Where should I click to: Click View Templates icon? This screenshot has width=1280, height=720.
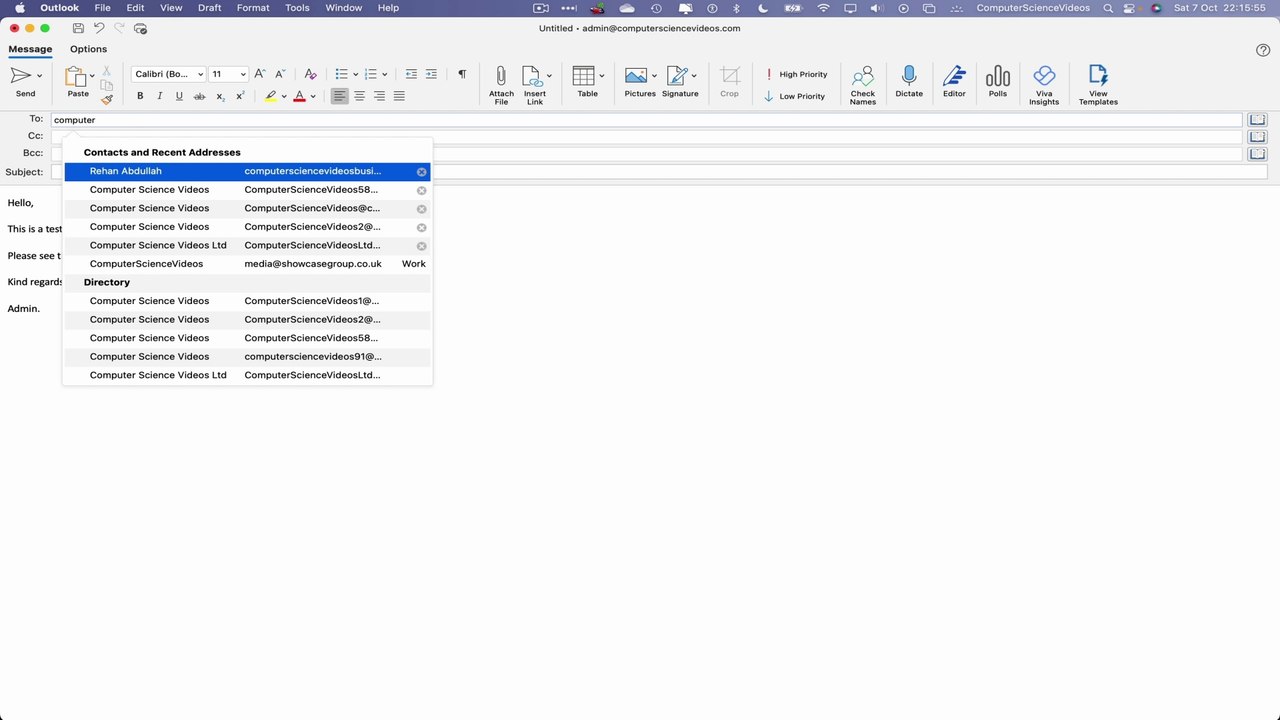coord(1098,77)
